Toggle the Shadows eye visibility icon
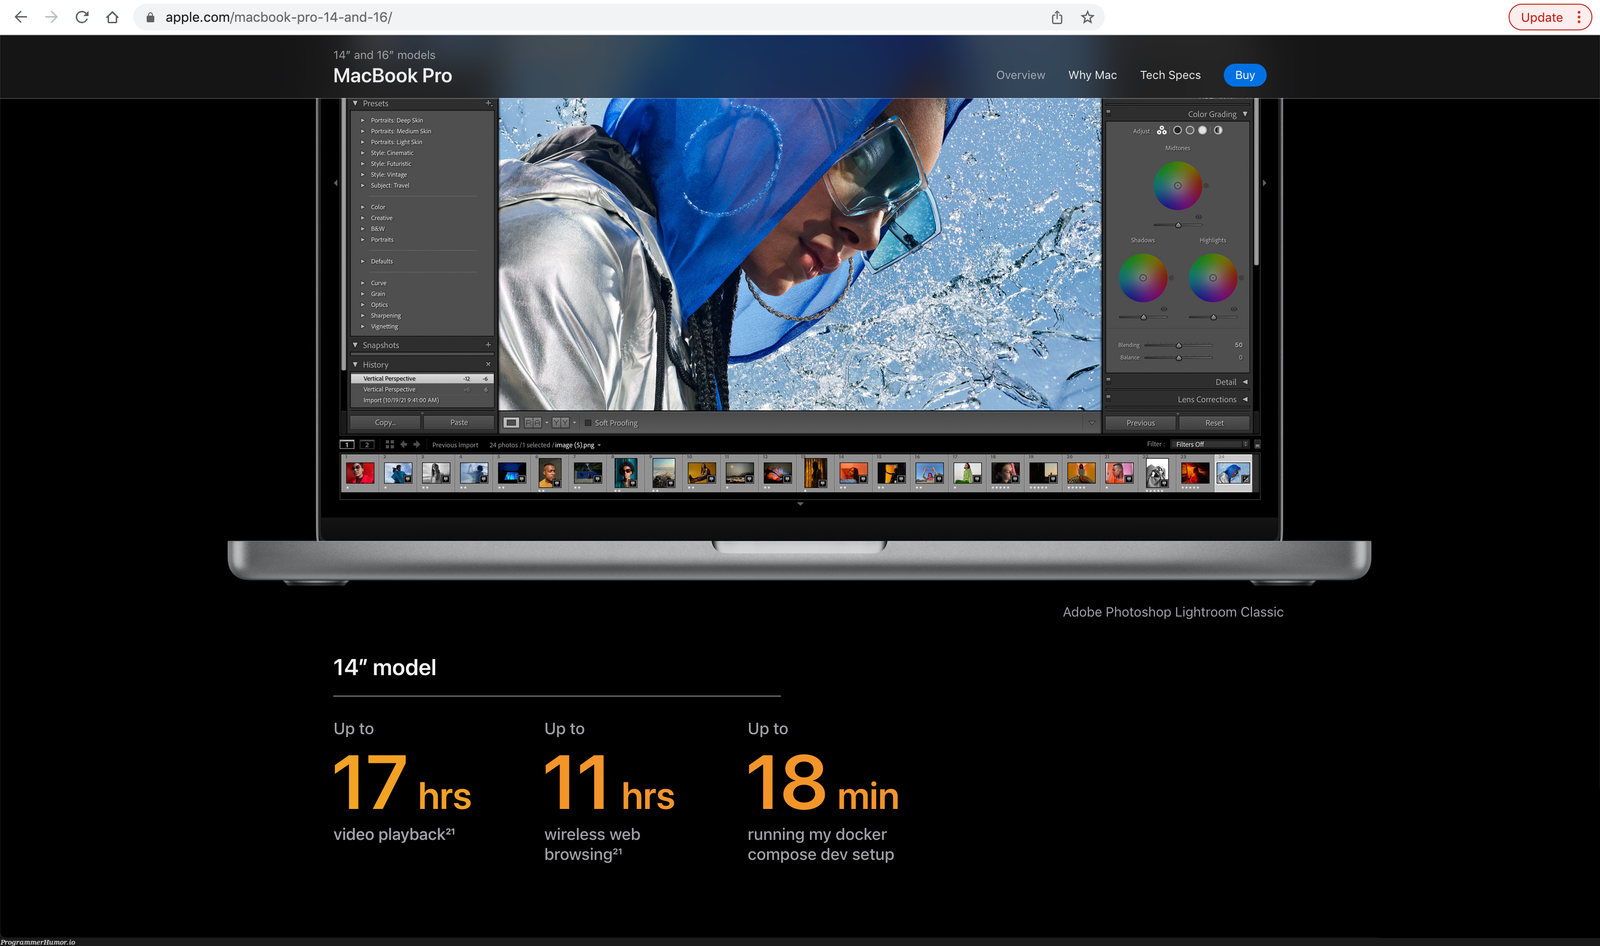 [1163, 309]
